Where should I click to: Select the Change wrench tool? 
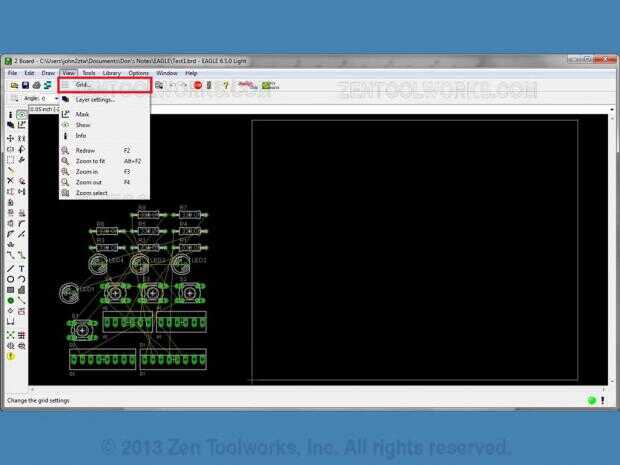21,160
